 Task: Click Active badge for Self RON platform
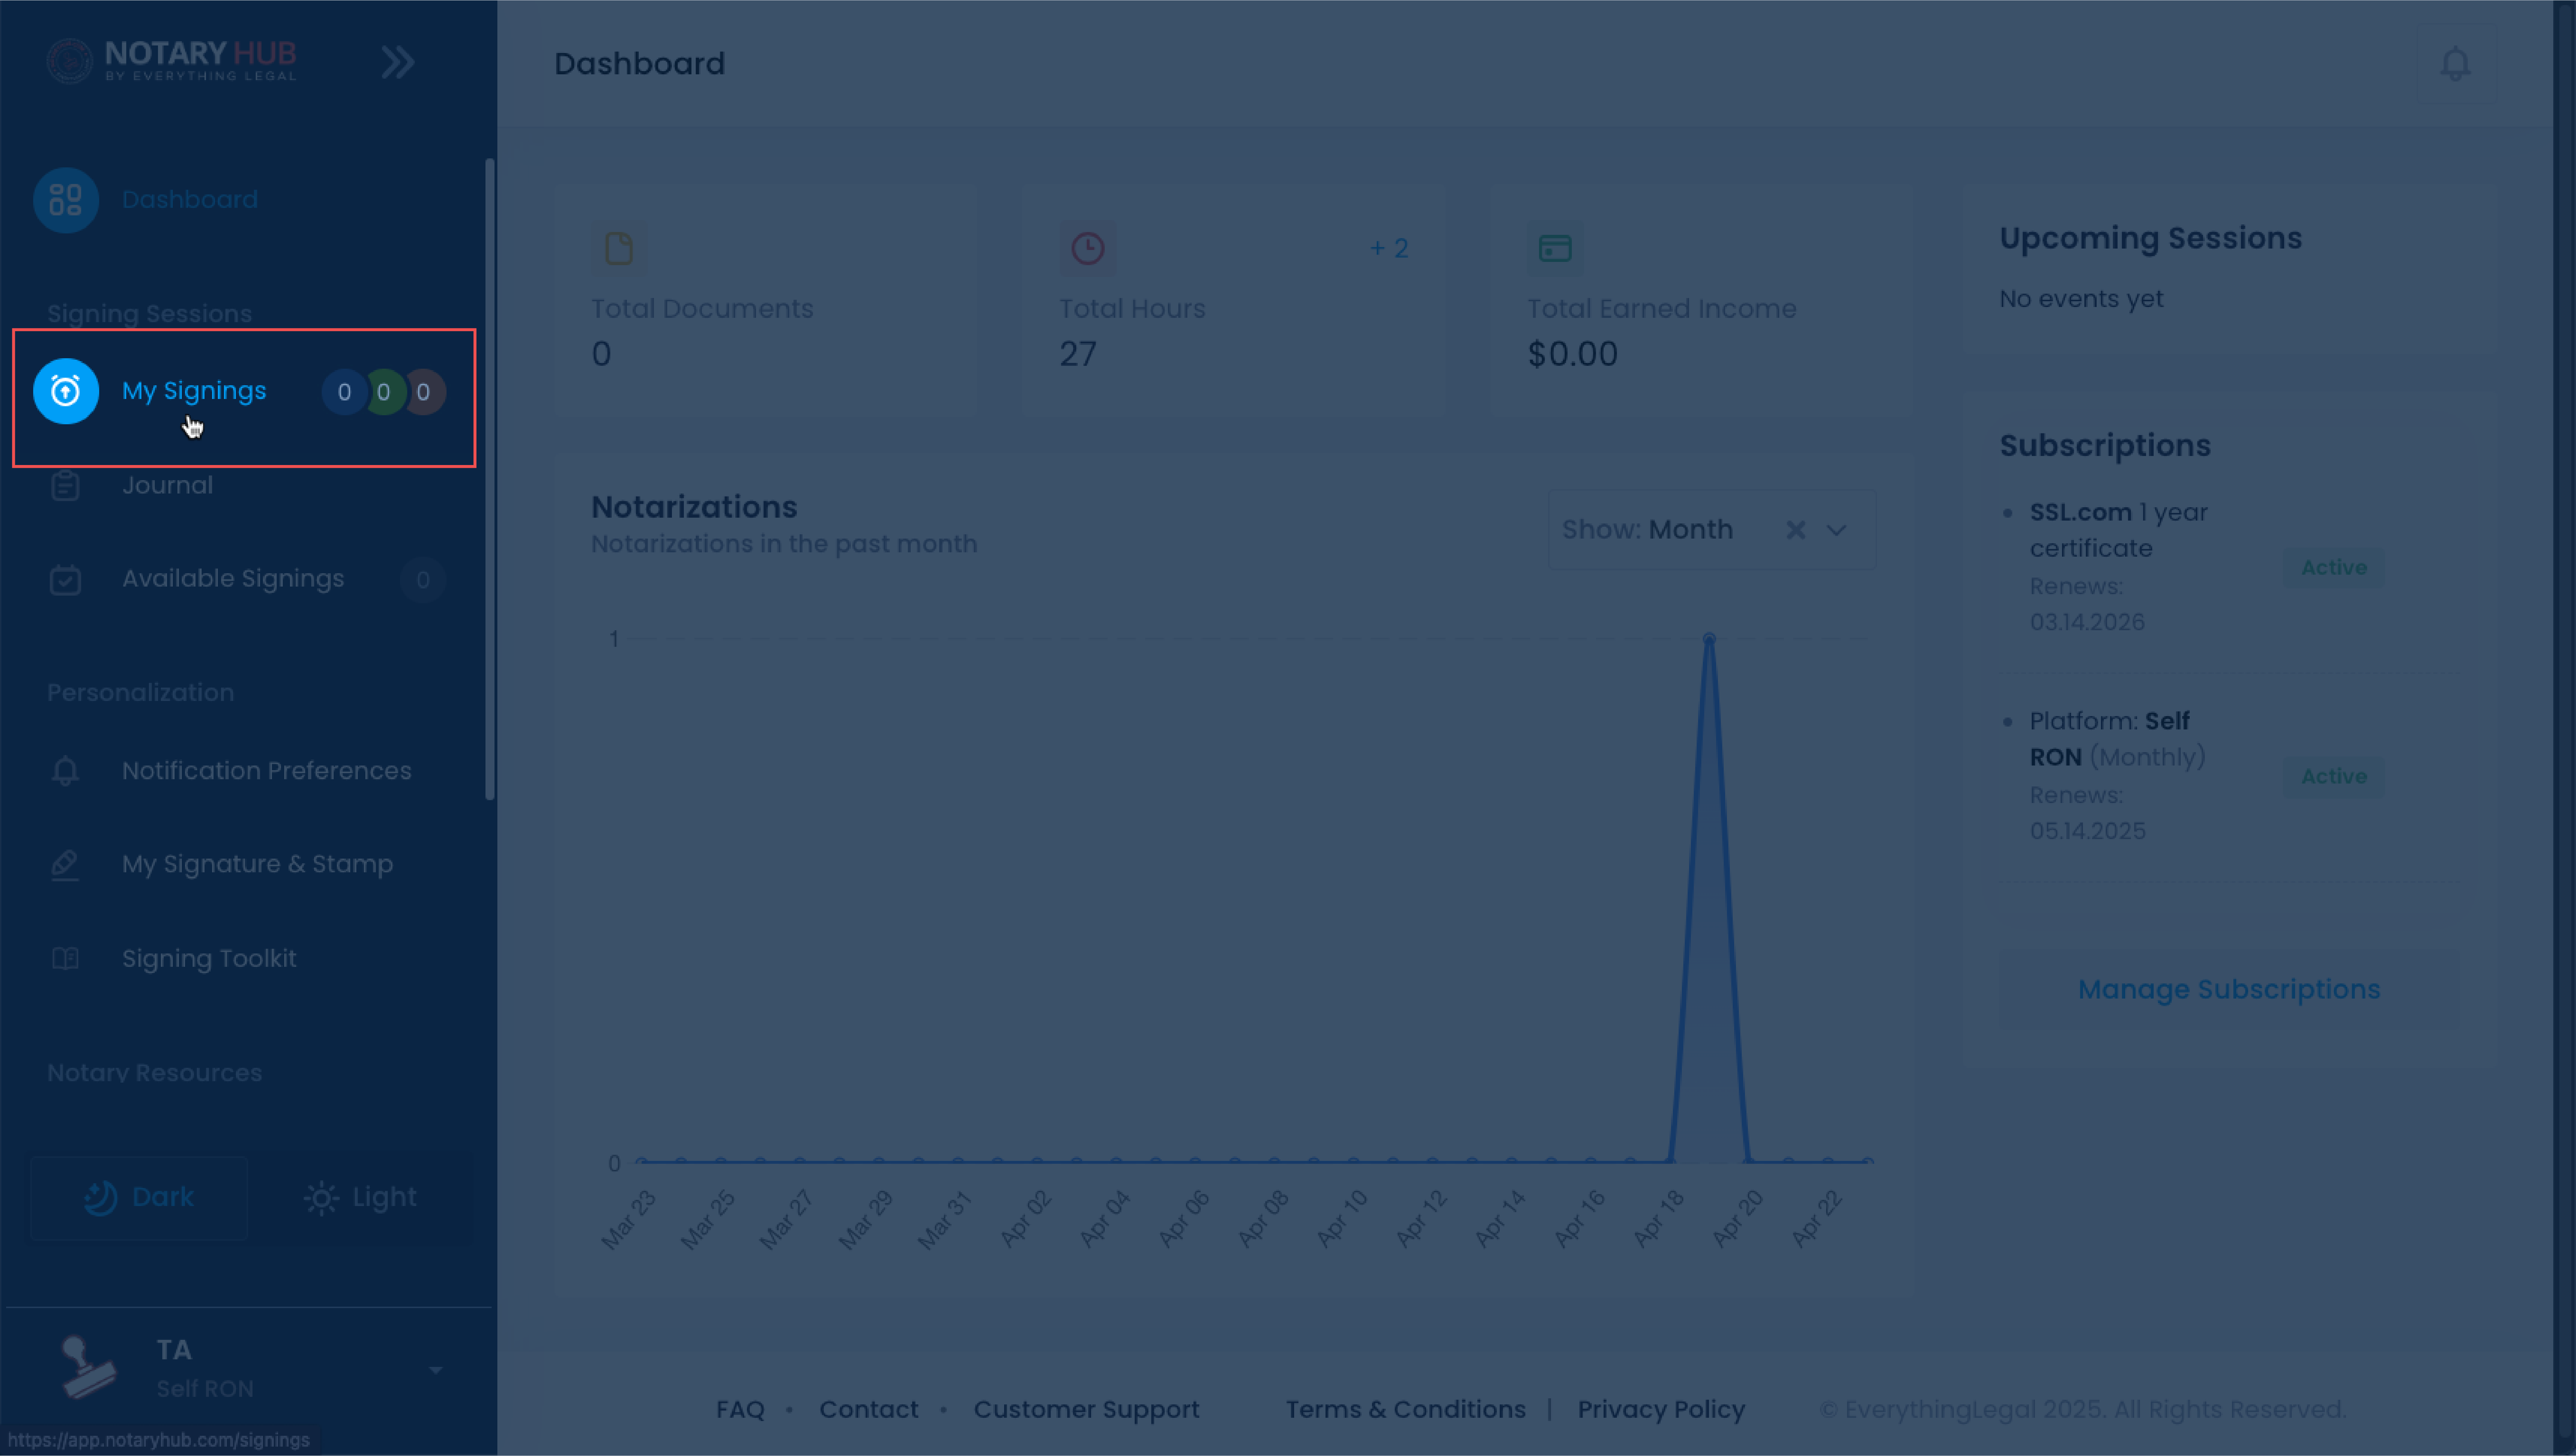[x=2334, y=777]
